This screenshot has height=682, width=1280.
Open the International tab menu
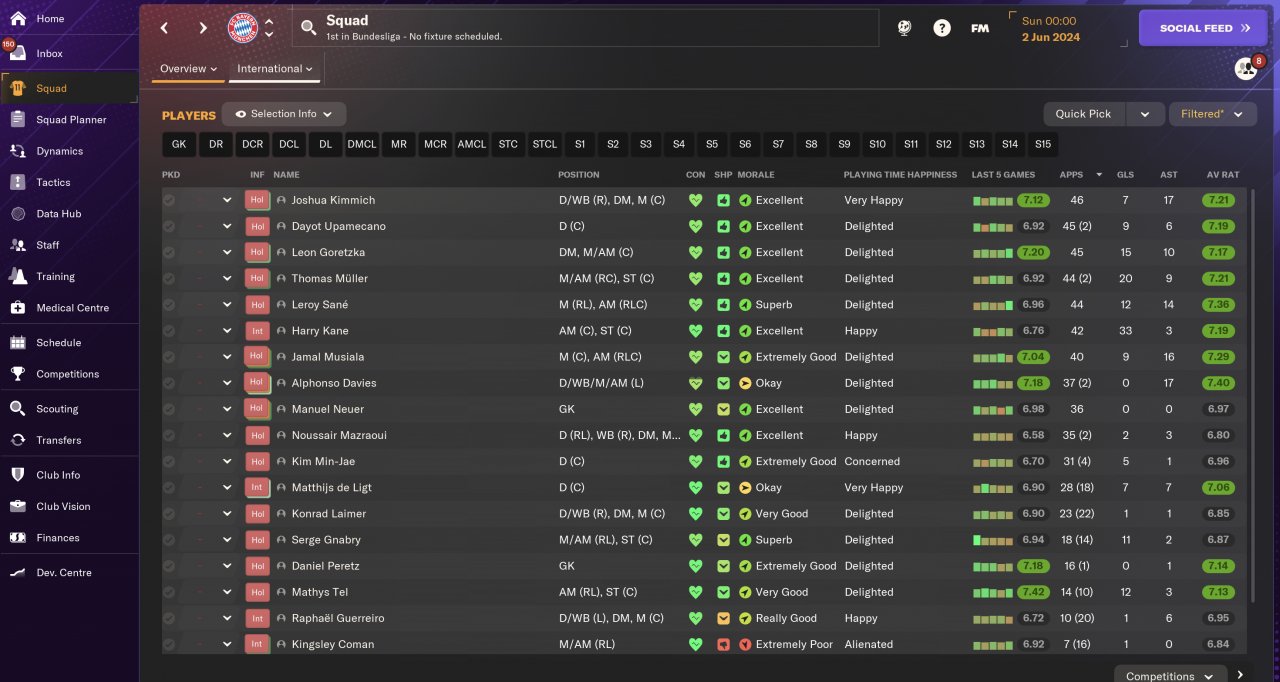(x=275, y=69)
